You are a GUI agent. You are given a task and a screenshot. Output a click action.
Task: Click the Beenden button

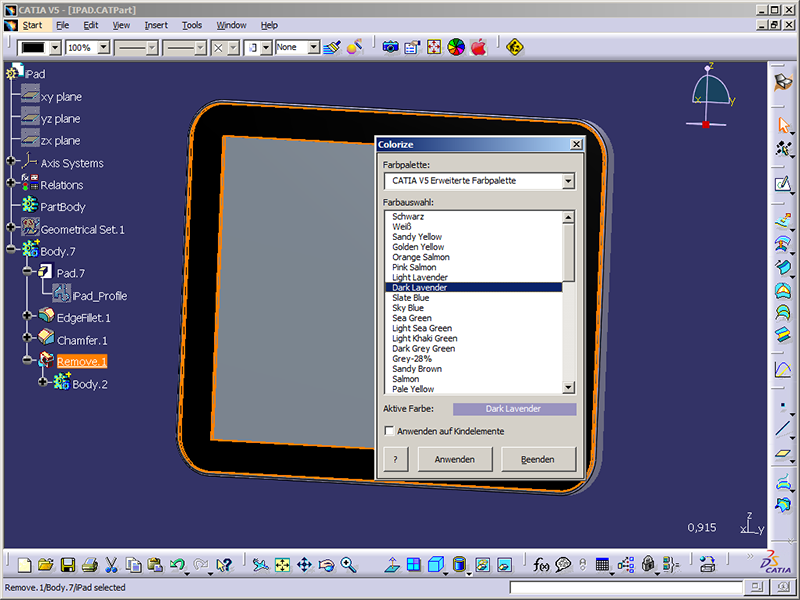(x=538, y=459)
